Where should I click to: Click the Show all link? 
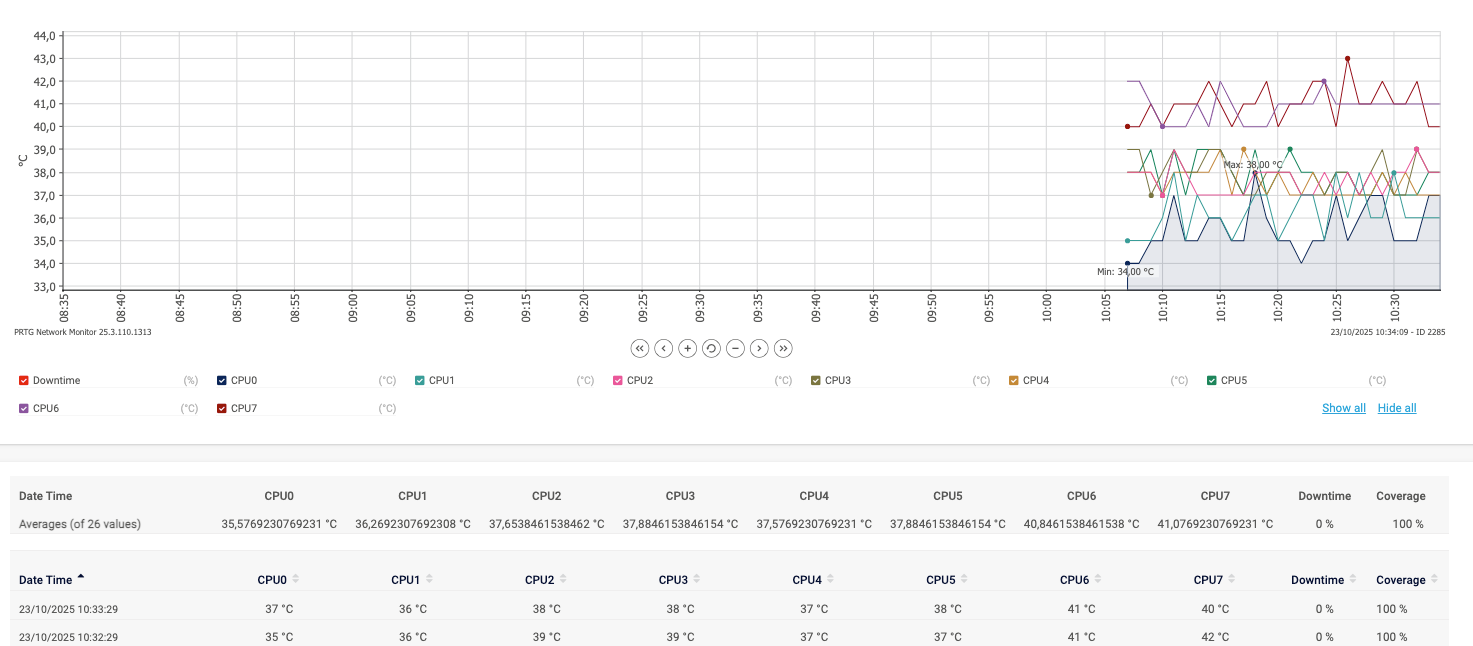(1343, 408)
